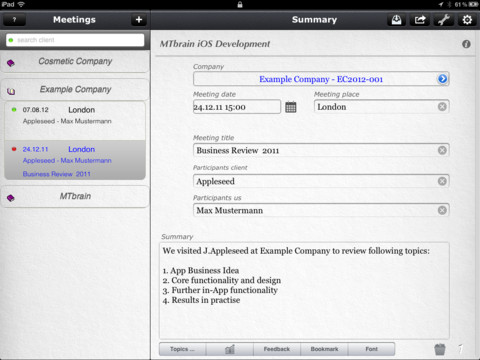This screenshot has width=480, height=360.
Task: Open the Feedback tab button
Action: click(x=277, y=349)
